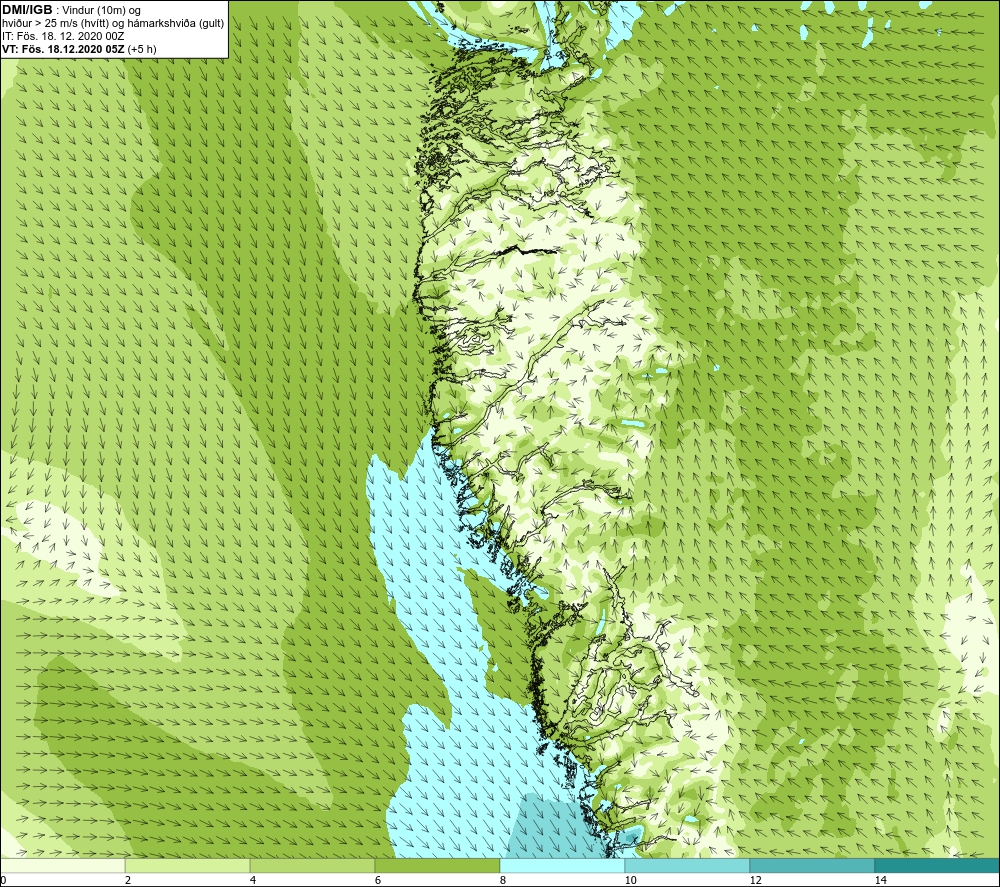
Task: Click the 'DMI/IGB' title text
Action: [x=27, y=10]
